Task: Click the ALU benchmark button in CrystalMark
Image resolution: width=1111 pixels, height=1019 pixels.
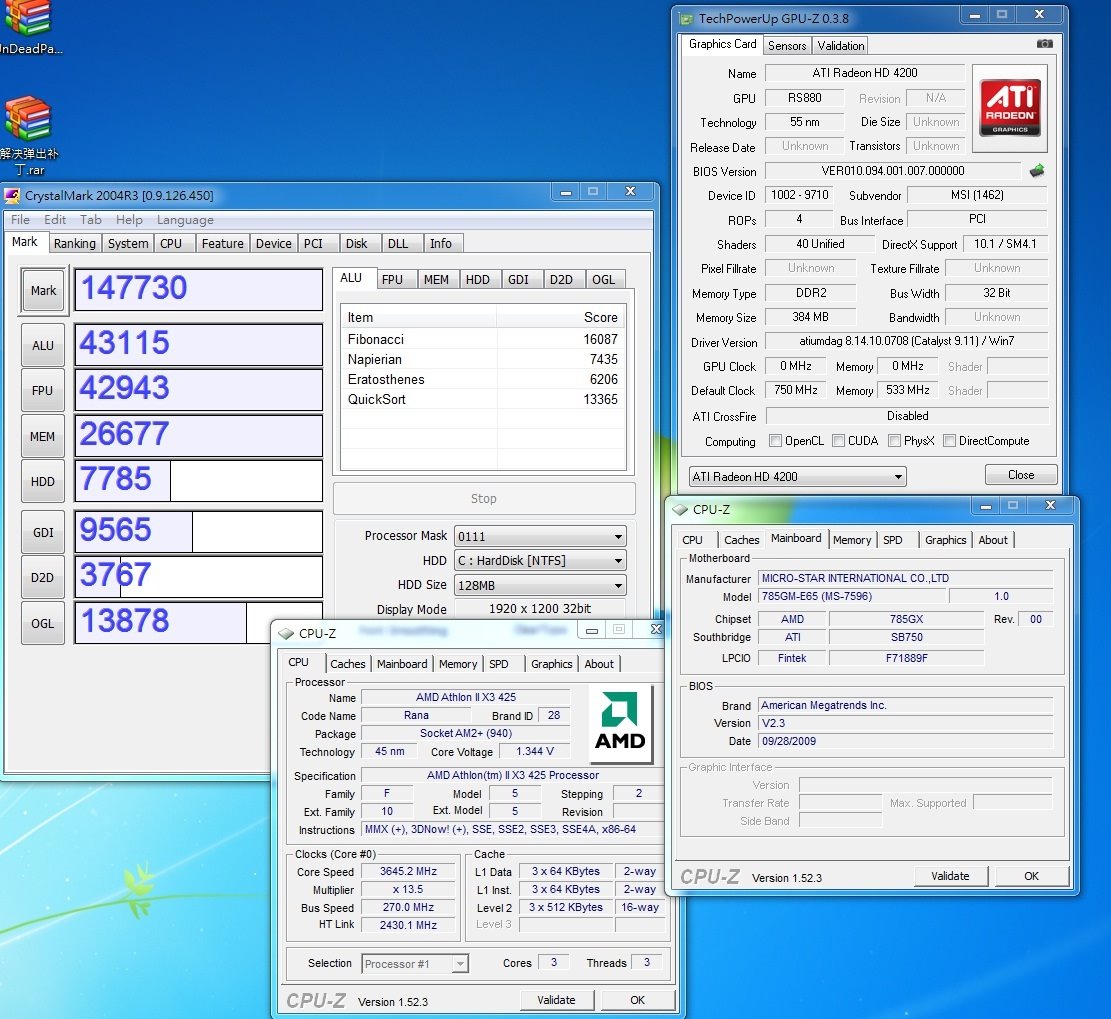Action: tap(43, 346)
